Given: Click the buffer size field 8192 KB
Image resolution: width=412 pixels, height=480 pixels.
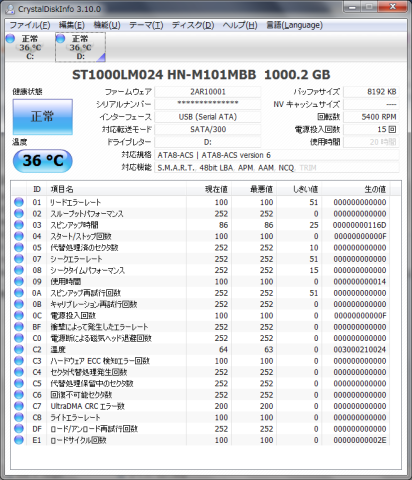Looking at the screenshot, I should pyautogui.click(x=371, y=92).
